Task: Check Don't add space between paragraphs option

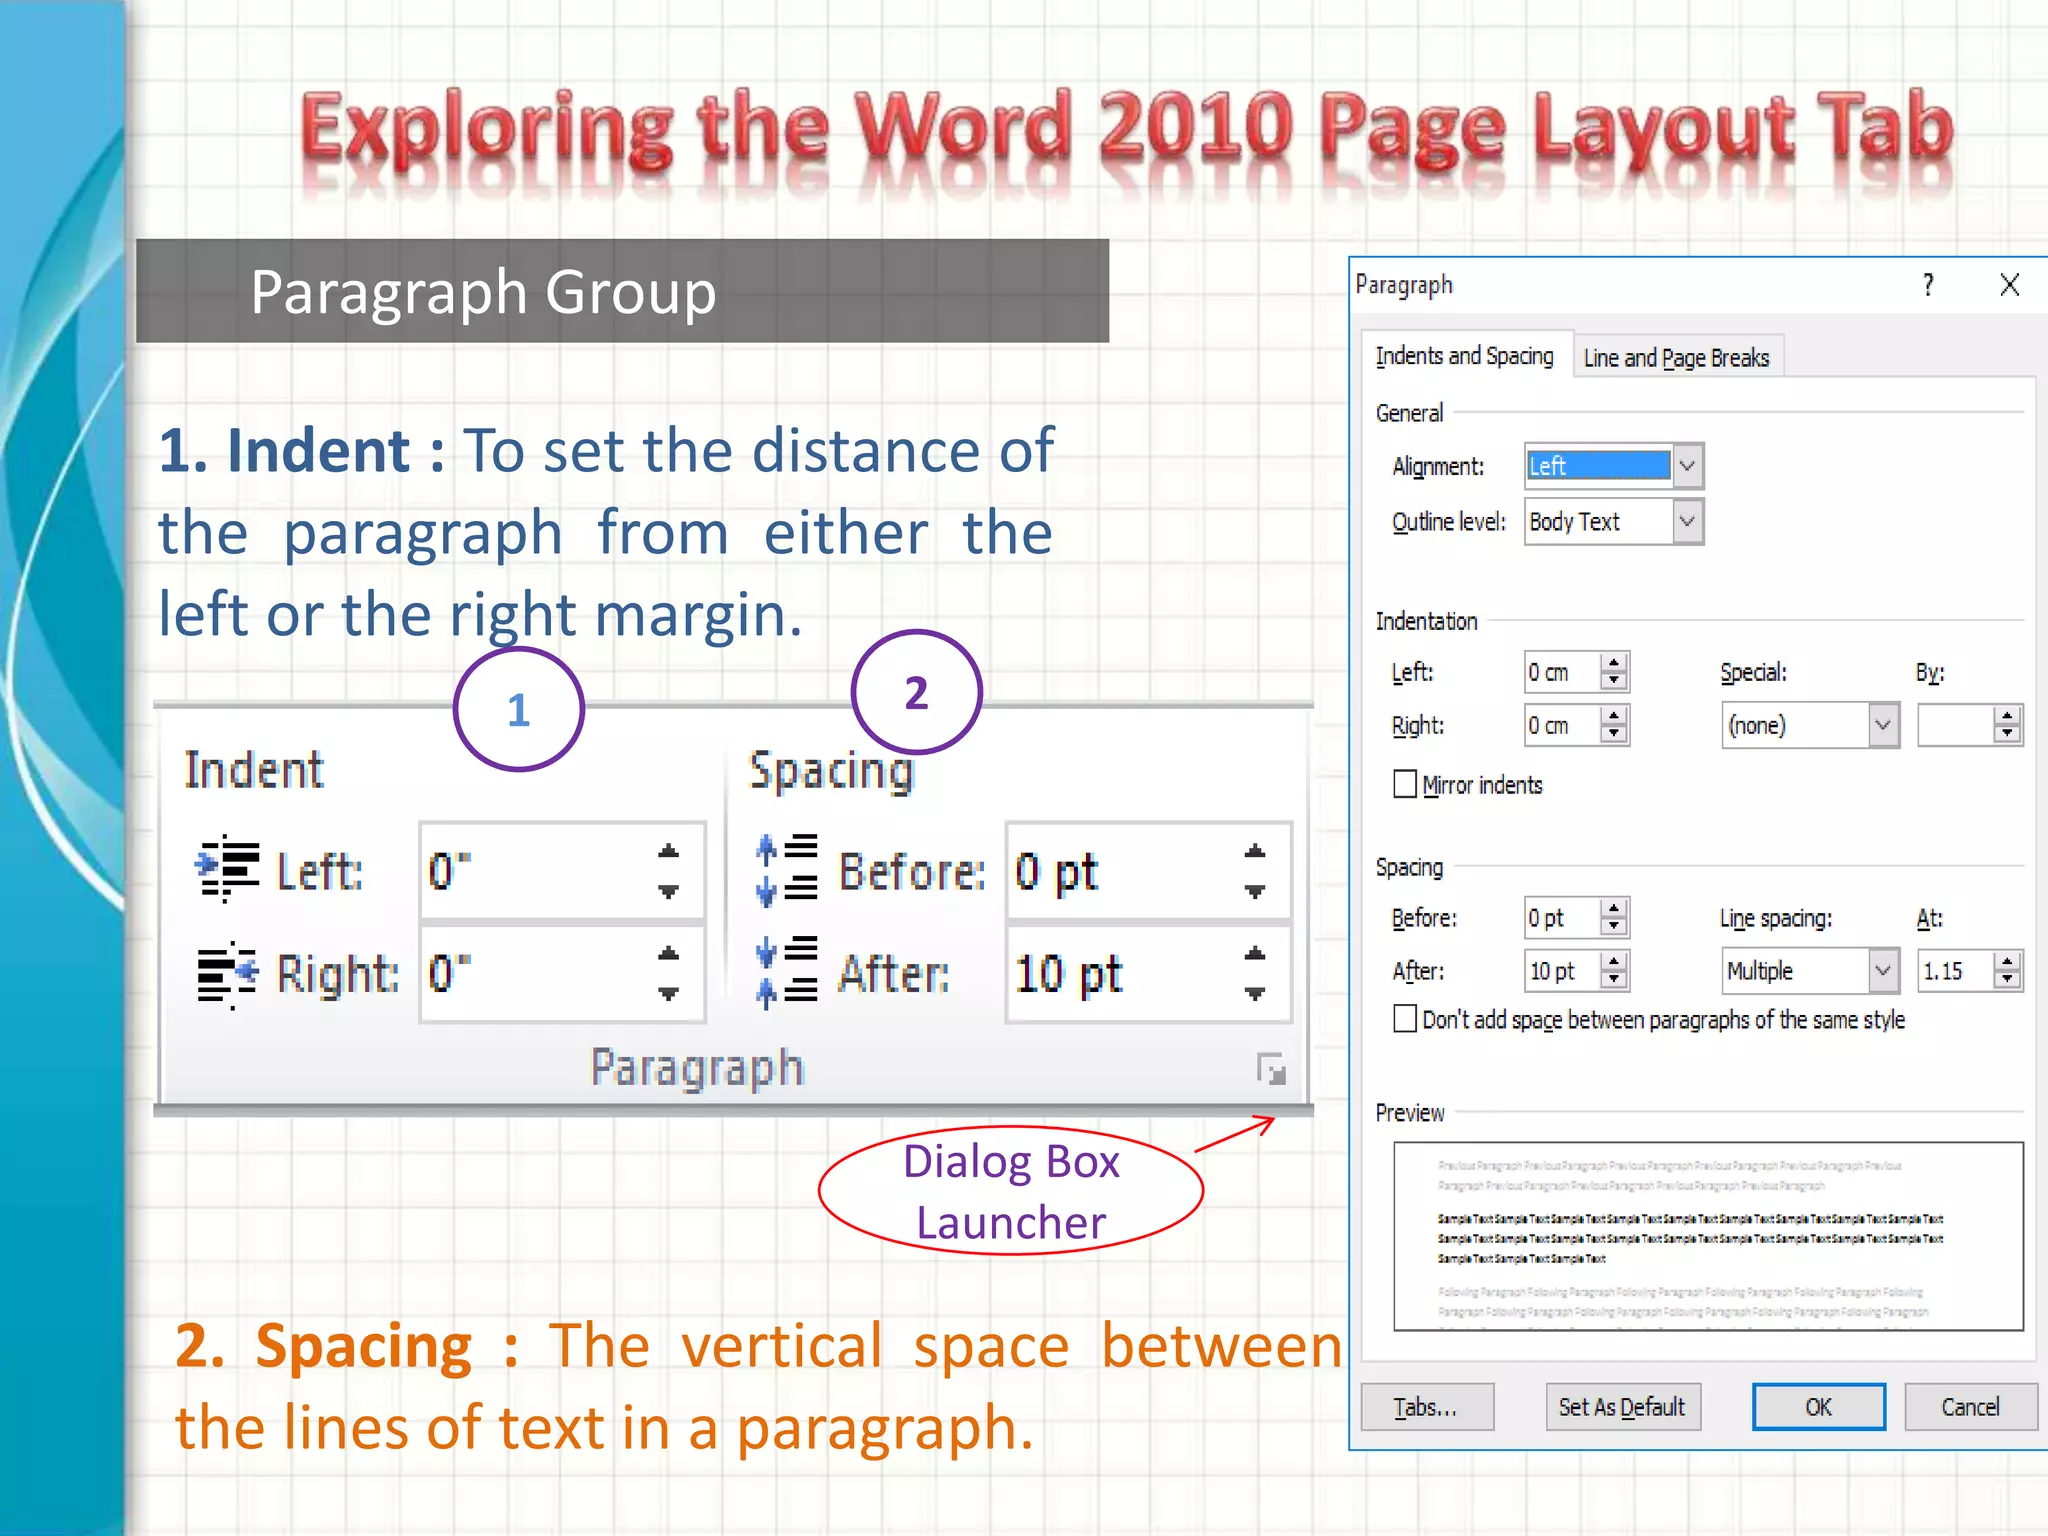Action: (x=1405, y=1019)
